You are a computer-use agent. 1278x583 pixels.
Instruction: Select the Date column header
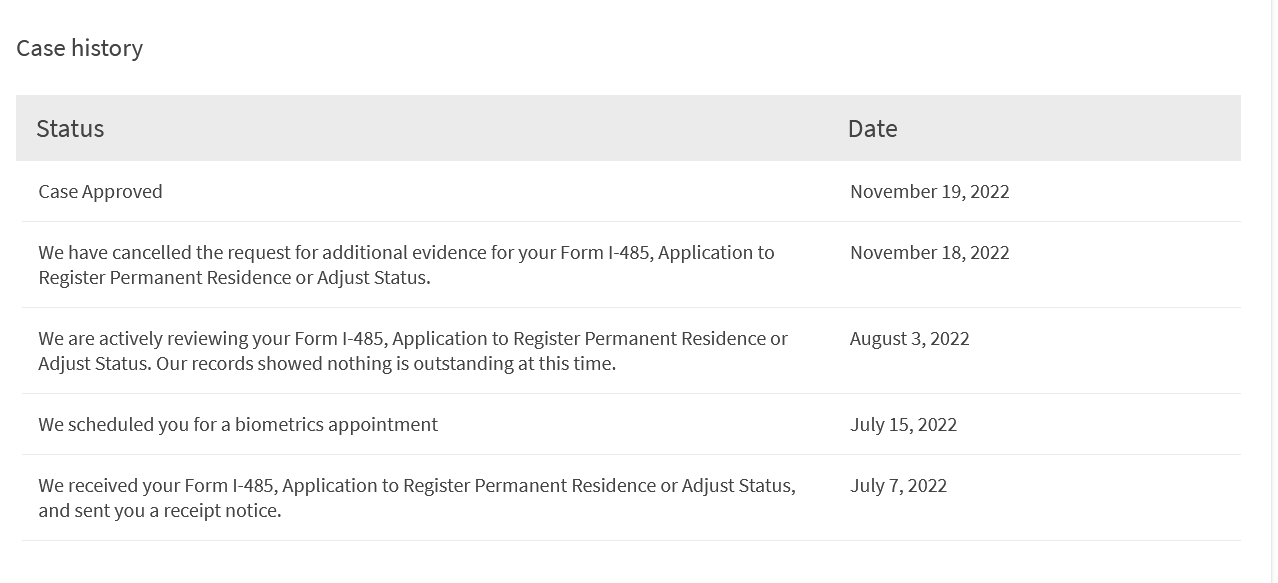(872, 128)
